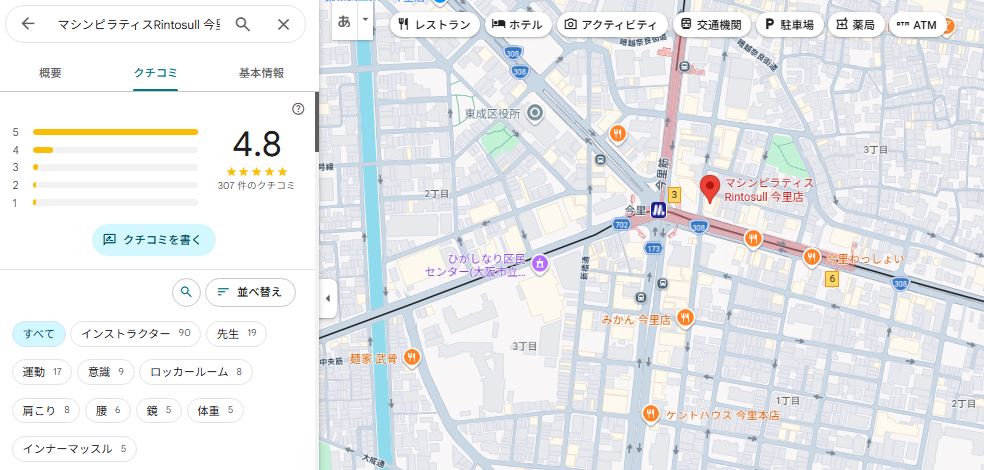The image size is (984, 470).
Task: Click the back arrow in search bar
Action: click(x=28, y=24)
